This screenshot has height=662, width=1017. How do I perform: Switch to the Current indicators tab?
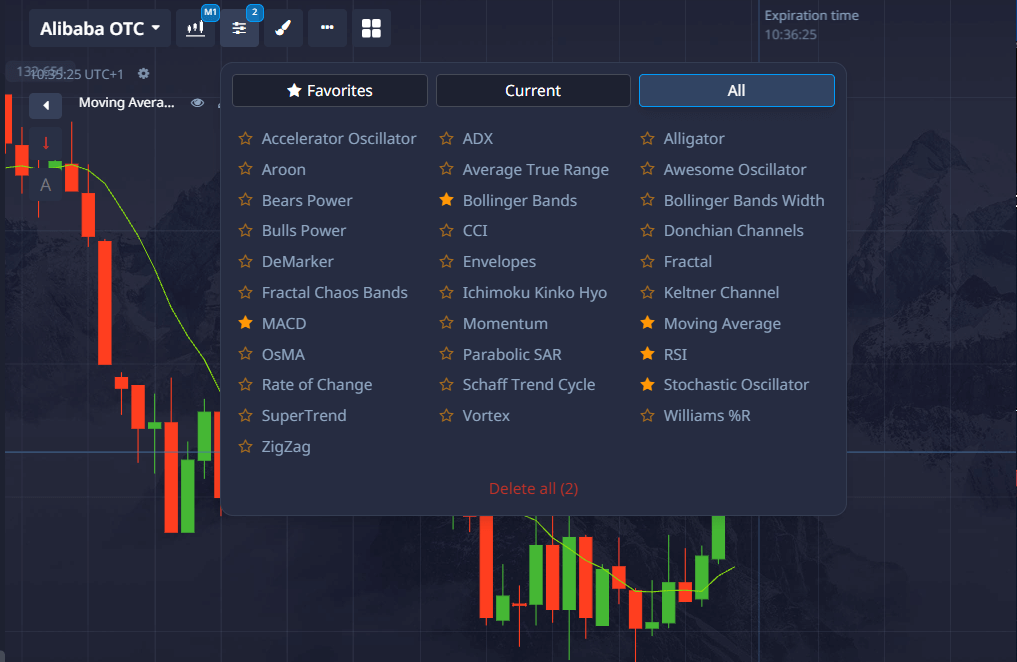533,91
